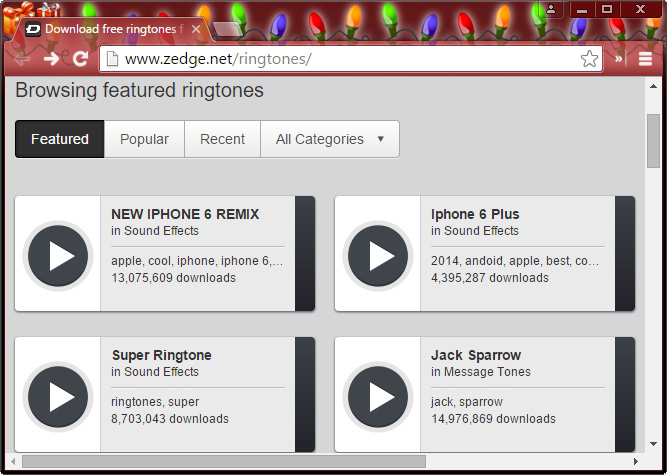The width and height of the screenshot is (667, 475).
Task: Select the Recent filter tab
Action: pyautogui.click(x=222, y=139)
